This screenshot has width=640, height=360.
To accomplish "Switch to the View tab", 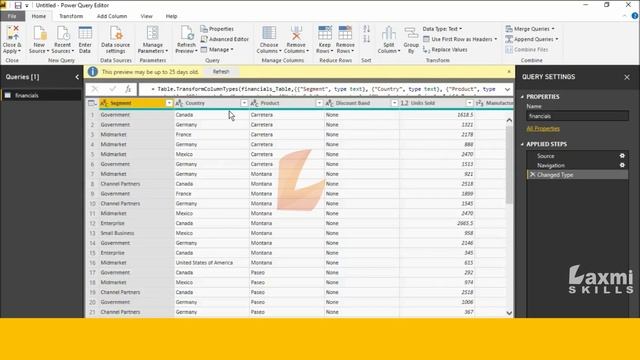I will pyautogui.click(x=146, y=16).
